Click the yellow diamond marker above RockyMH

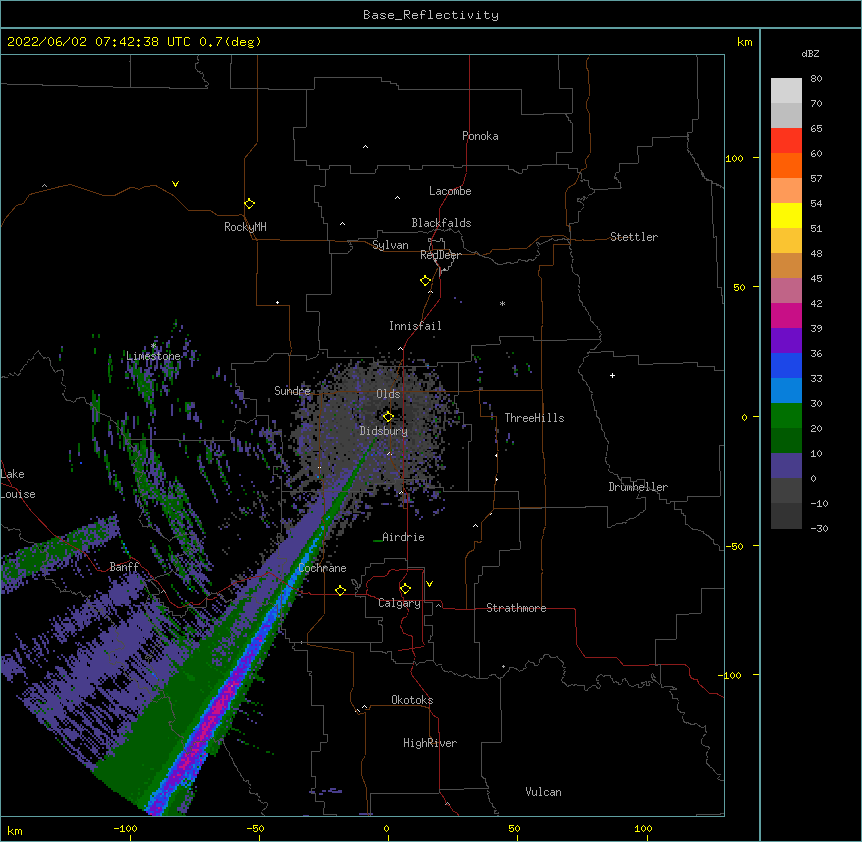tap(250, 204)
